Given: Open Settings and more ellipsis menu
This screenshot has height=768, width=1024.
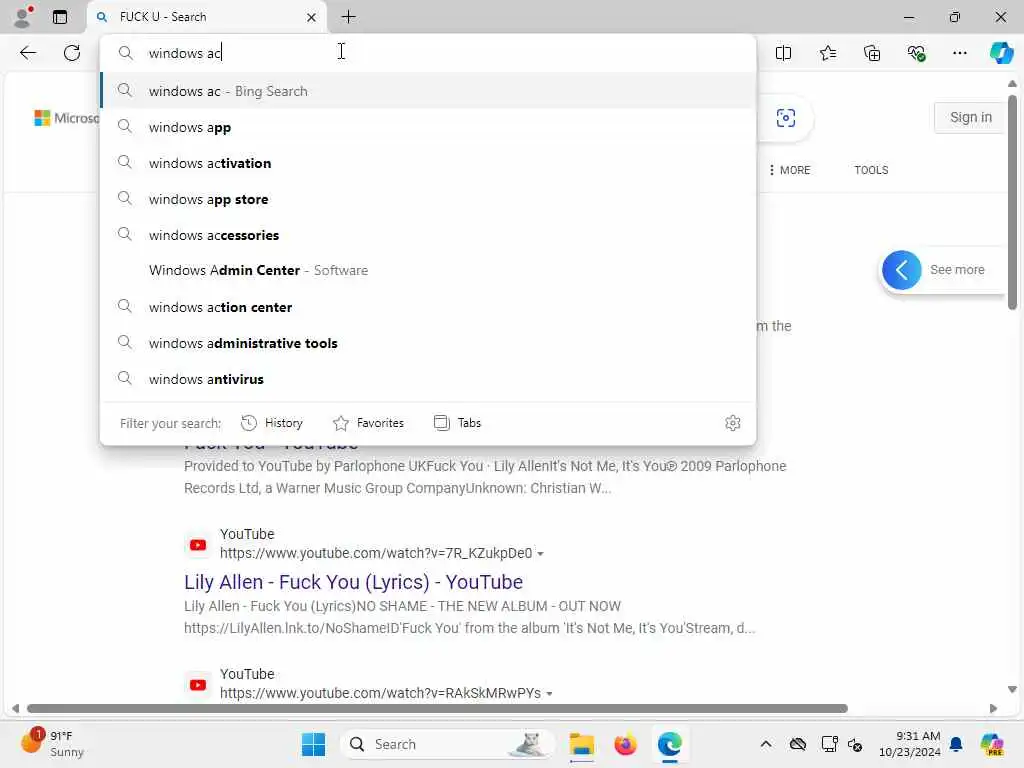Looking at the screenshot, I should (x=959, y=53).
